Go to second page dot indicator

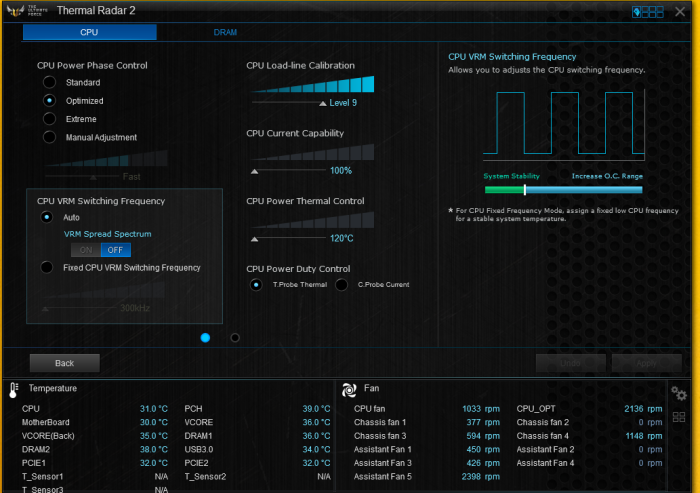(235, 338)
